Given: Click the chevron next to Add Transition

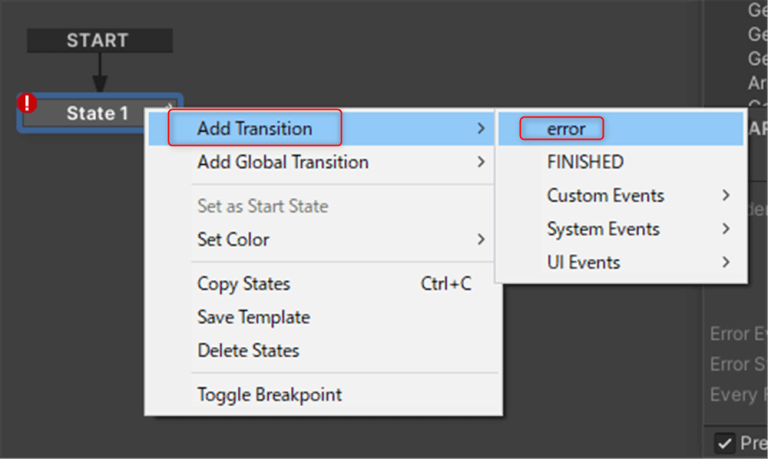Looking at the screenshot, I should pos(481,128).
